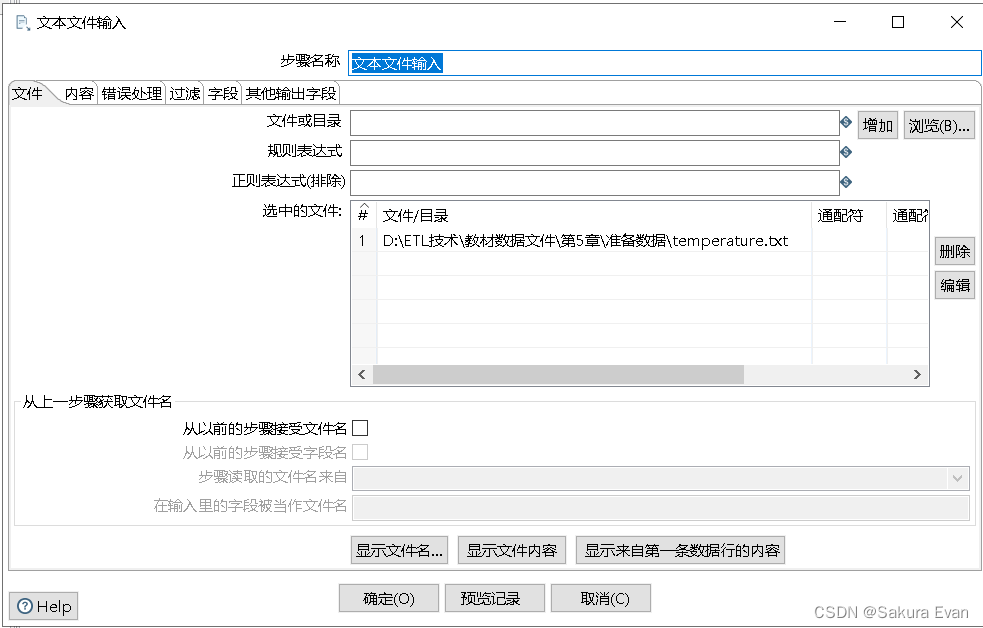Open the 过滤 tab
The width and height of the screenshot is (983, 628).
point(185,93)
